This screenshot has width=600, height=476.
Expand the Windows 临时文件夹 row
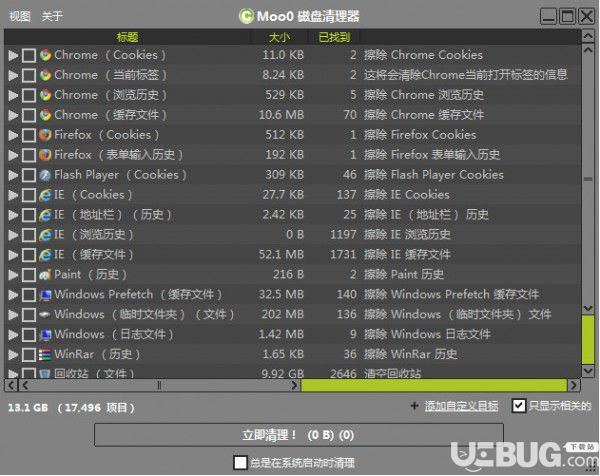coord(13,315)
